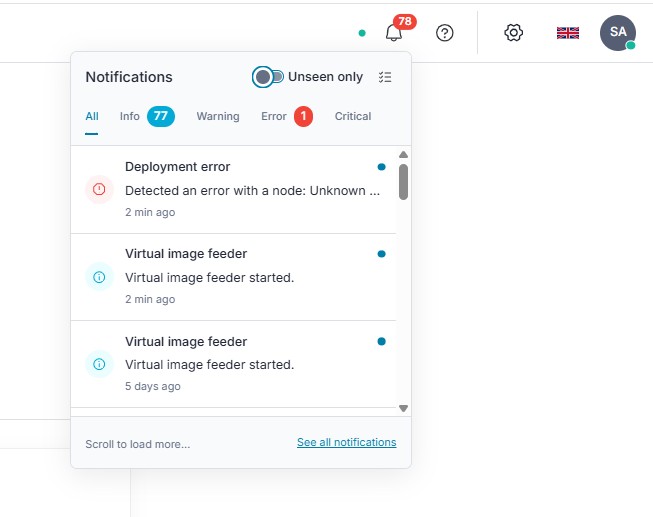Click the red Deployment error icon

pos(99,189)
